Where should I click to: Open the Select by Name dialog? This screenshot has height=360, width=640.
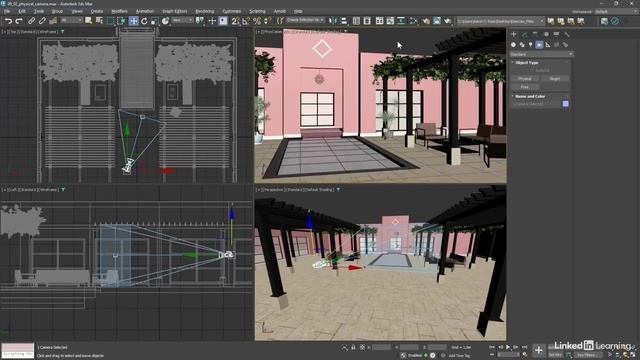pyautogui.click(x=99, y=21)
